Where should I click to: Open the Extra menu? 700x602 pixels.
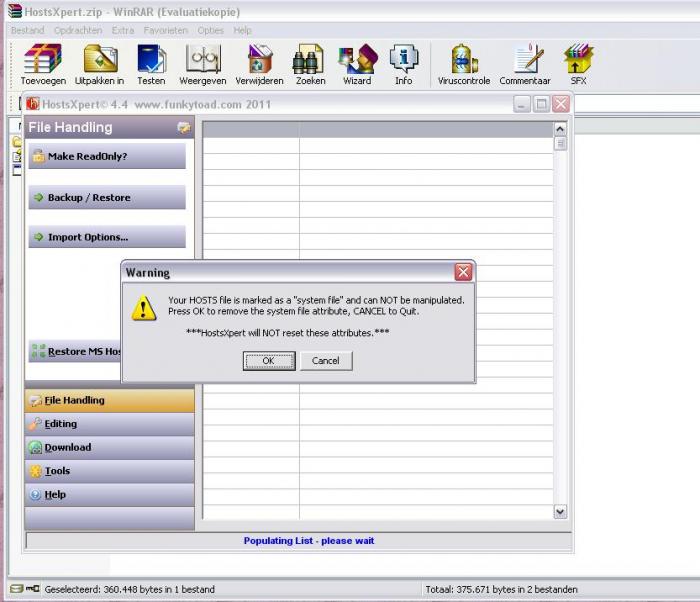[x=123, y=30]
